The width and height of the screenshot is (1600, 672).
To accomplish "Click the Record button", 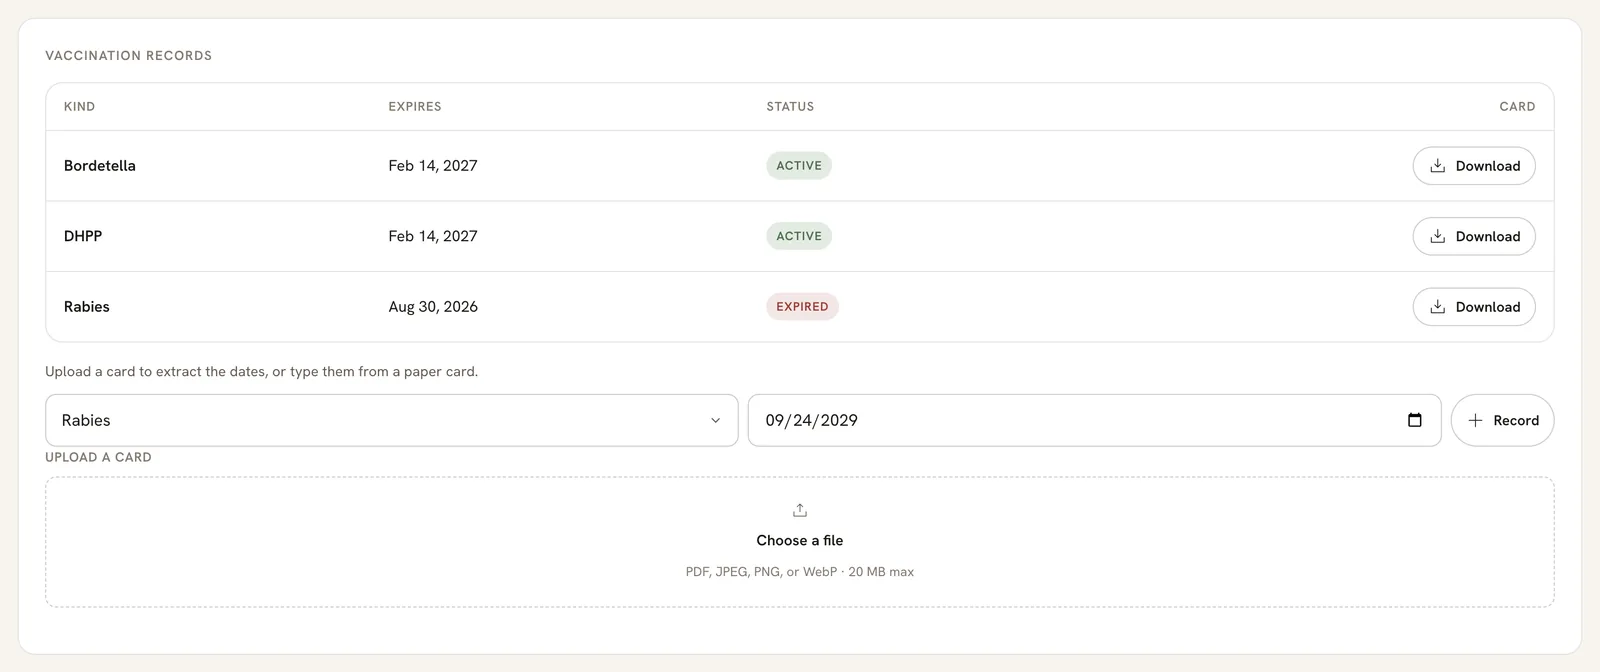I will [x=1502, y=420].
